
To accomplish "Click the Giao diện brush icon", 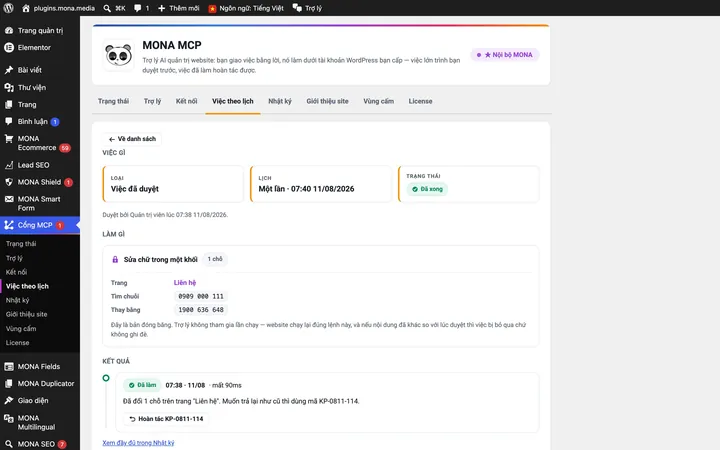I will click(x=9, y=400).
